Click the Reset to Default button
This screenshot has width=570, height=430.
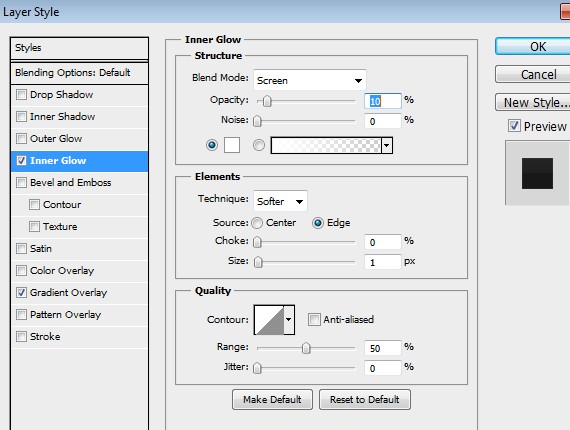click(365, 399)
